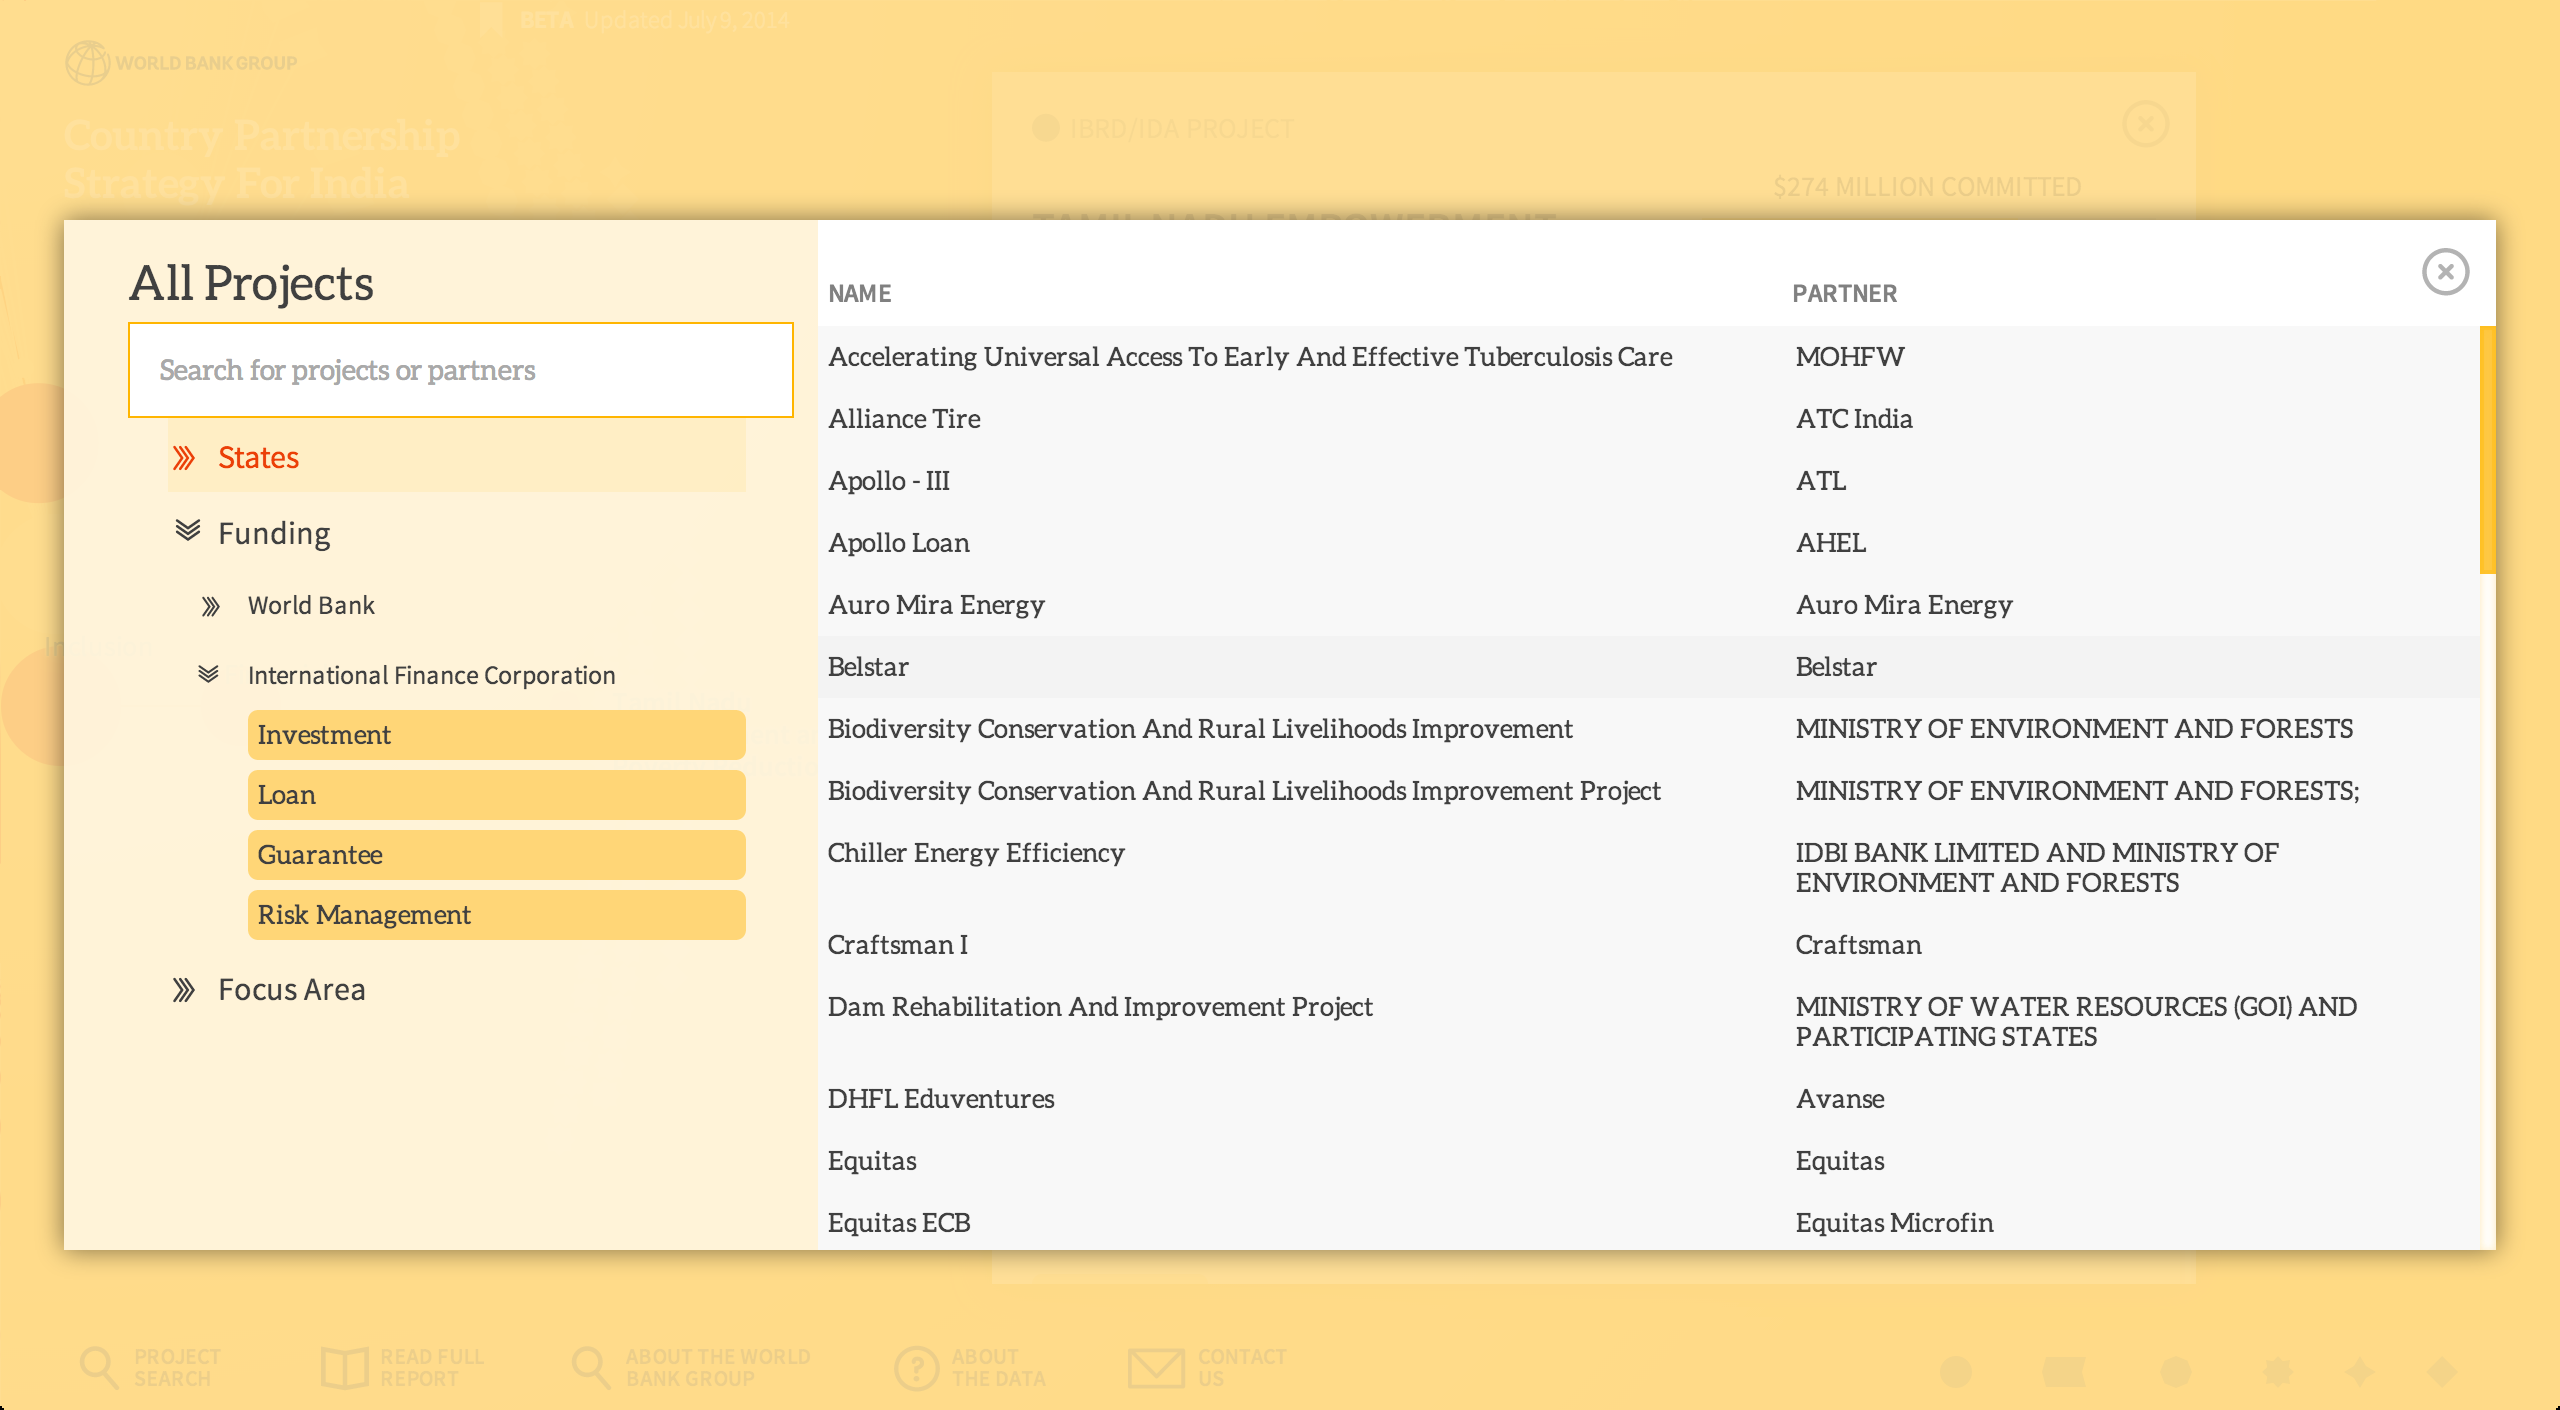Image resolution: width=2560 pixels, height=1410 pixels.
Task: Open the Equitas project name
Action: tap(872, 1161)
